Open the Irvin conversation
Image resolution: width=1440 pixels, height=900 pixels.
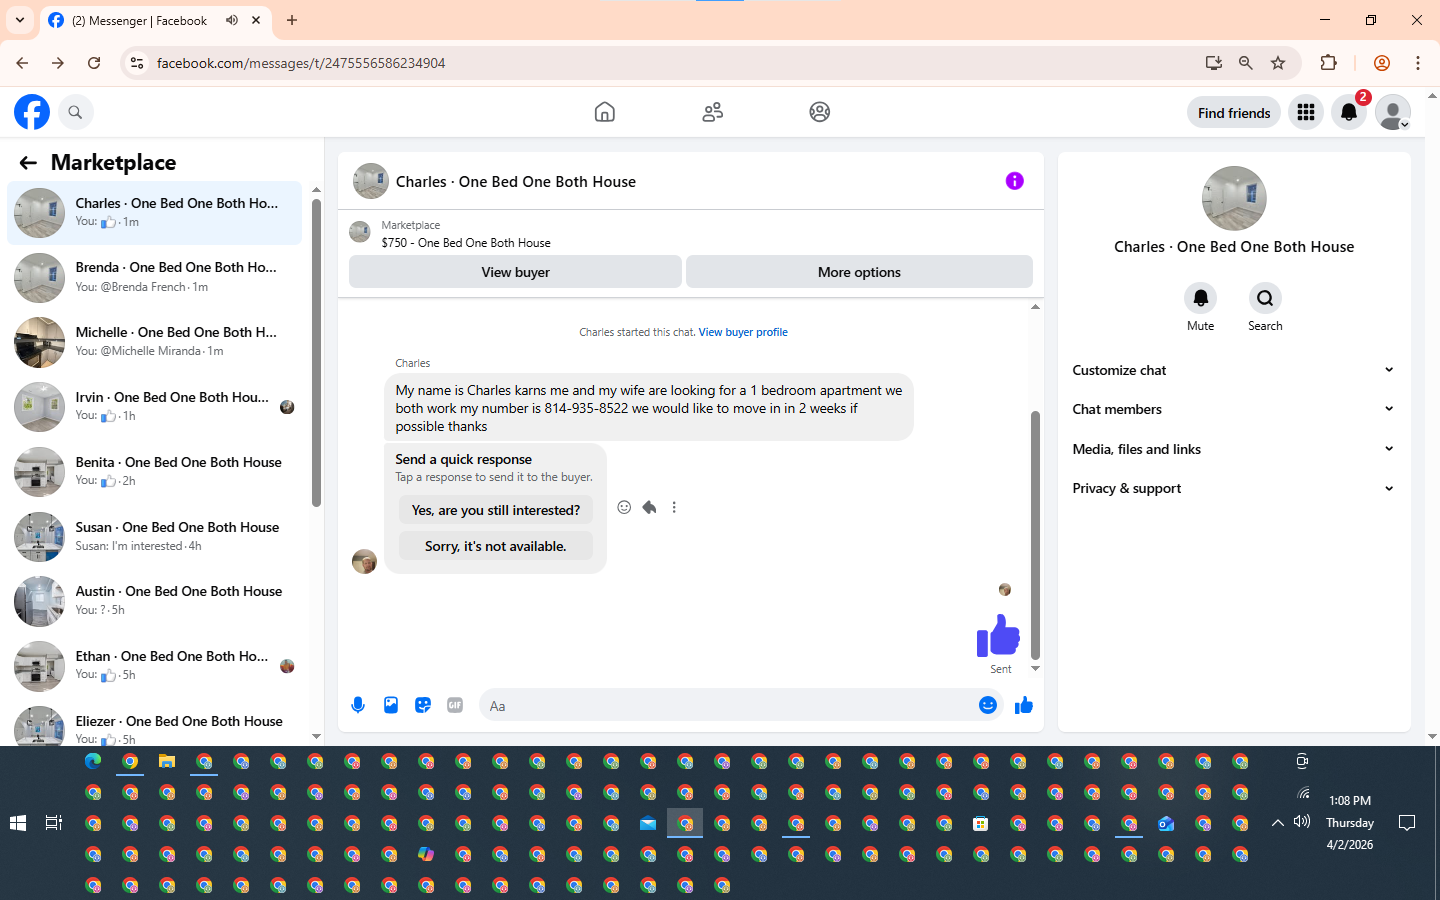point(155,407)
